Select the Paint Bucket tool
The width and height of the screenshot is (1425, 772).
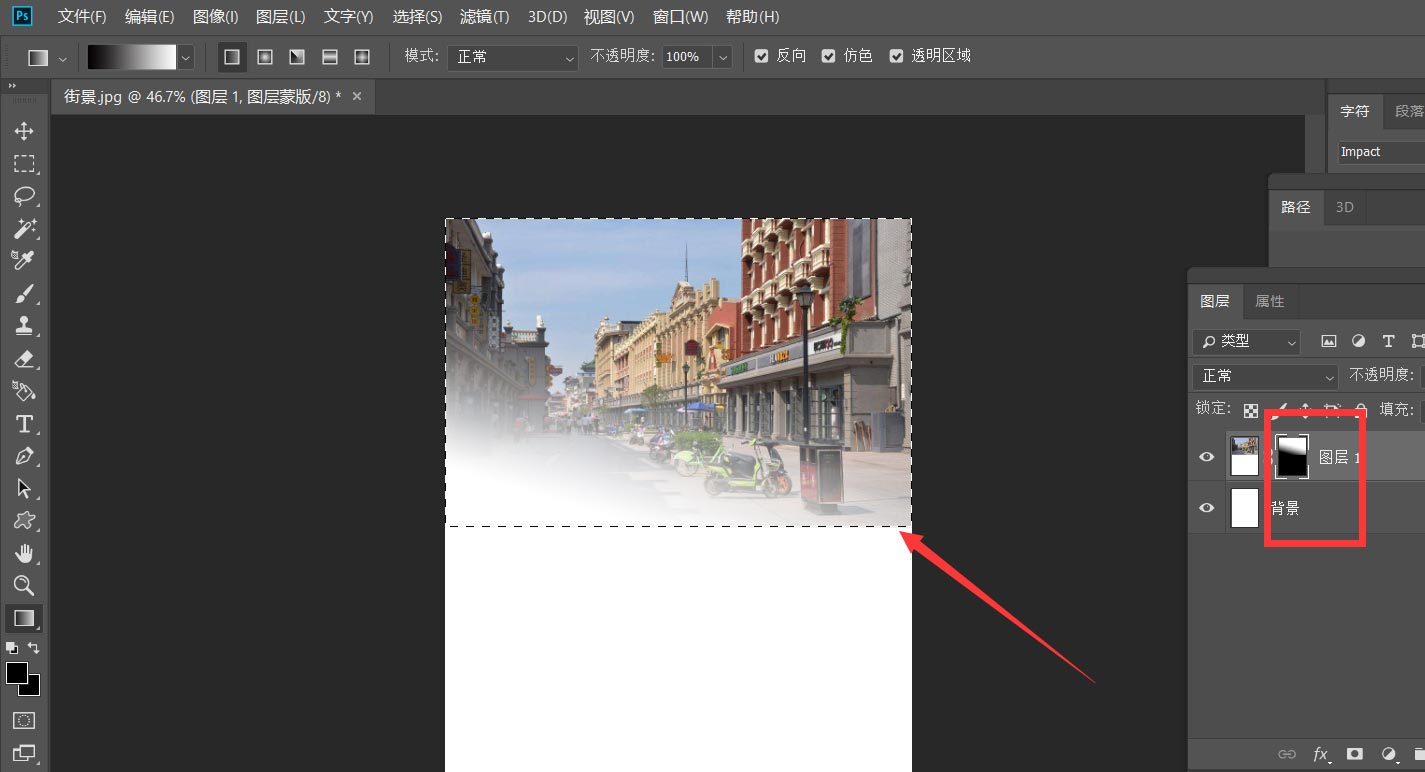(24, 390)
